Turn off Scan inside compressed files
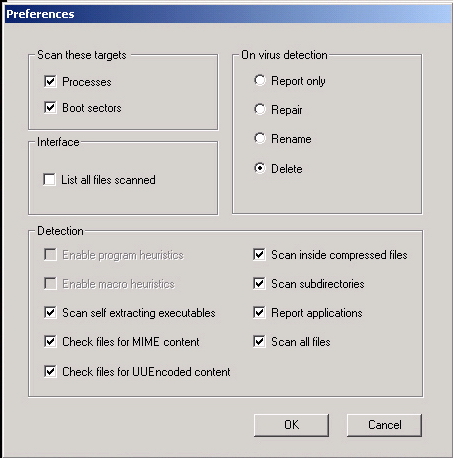 pyautogui.click(x=259, y=255)
